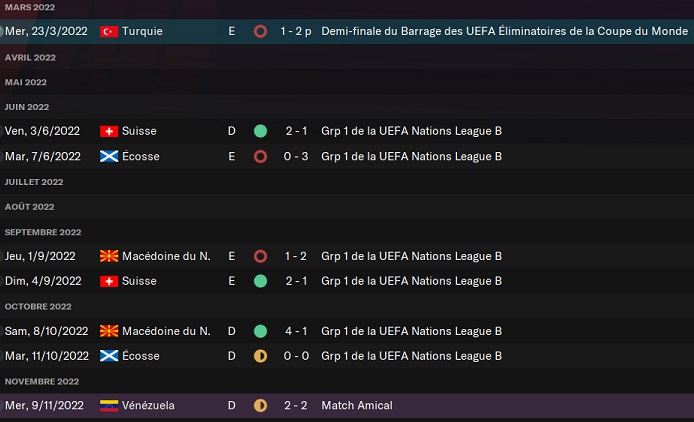Screen dimensions: 694x422
Task: Click red loss indicator on Turquie row
Action: (x=260, y=32)
